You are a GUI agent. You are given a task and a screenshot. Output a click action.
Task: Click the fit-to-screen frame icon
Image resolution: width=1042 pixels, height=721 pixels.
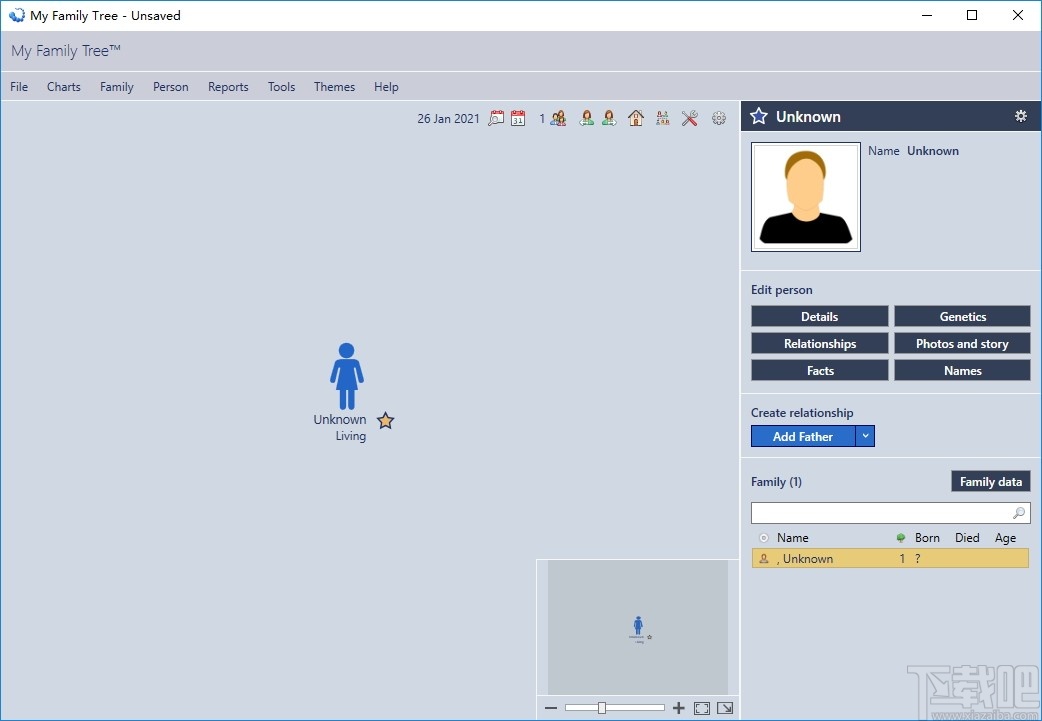coord(702,708)
